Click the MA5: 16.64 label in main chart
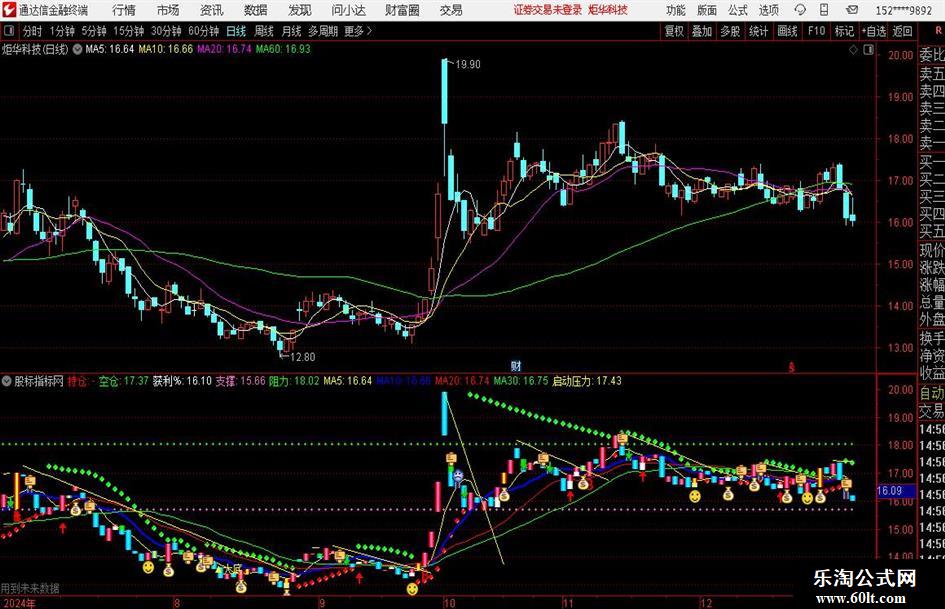The height and width of the screenshot is (609, 945). (x=110, y=49)
